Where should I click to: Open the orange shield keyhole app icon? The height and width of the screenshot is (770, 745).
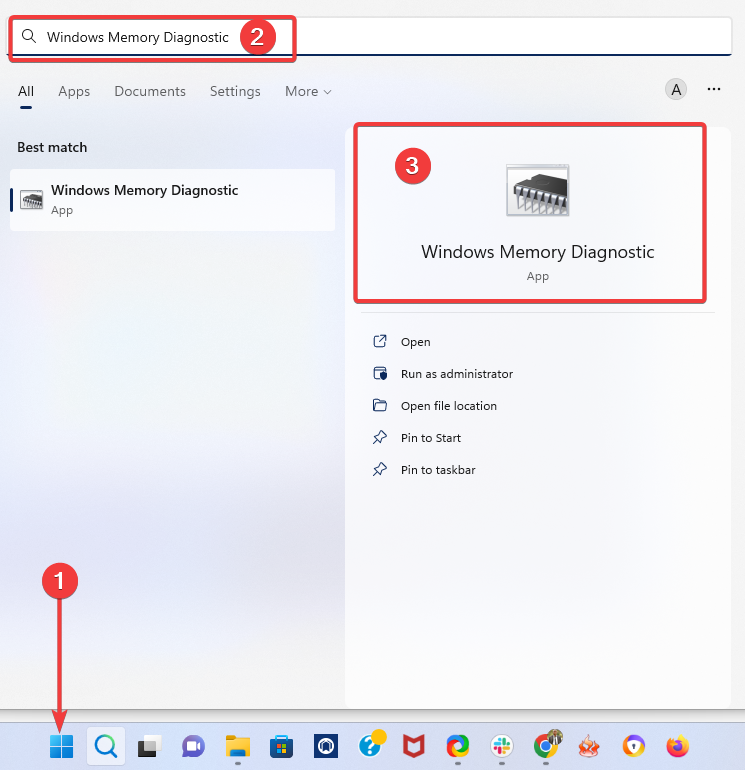634,746
